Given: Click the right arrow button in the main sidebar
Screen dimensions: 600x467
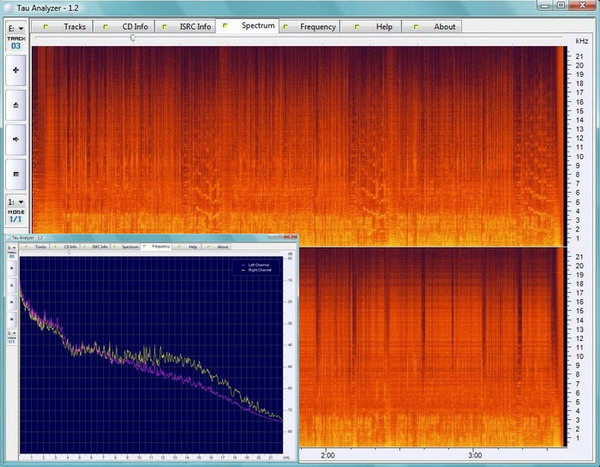Looking at the screenshot, I should pos(15,139).
